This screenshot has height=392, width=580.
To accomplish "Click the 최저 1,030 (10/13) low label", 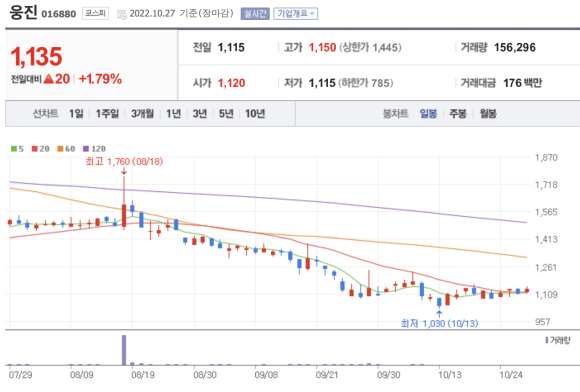I will coord(439,324).
